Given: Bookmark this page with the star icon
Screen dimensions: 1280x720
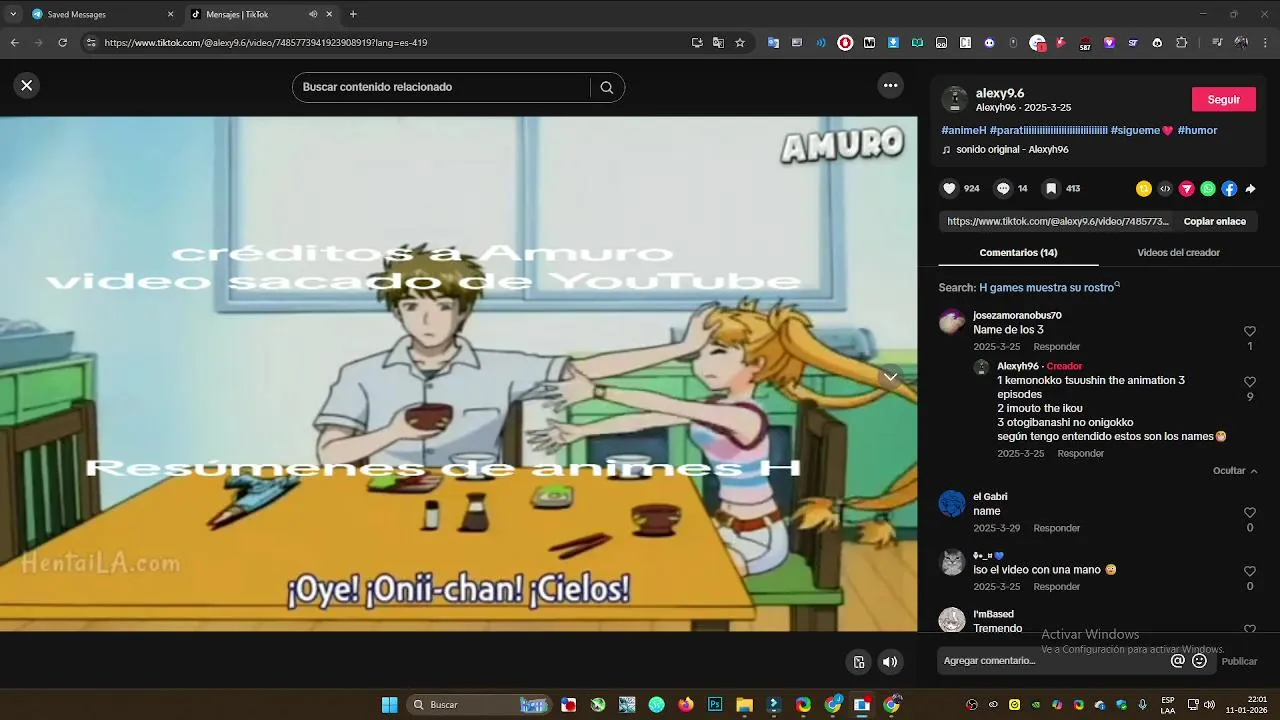Looking at the screenshot, I should pyautogui.click(x=740, y=43).
